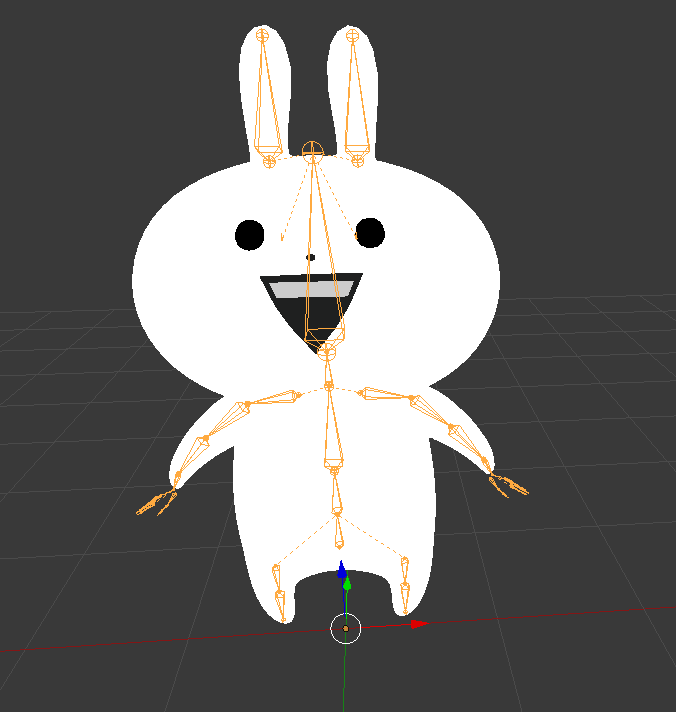Image resolution: width=676 pixels, height=712 pixels.
Task: Click the green Y-axis manipulator arrow
Action: pos(347,584)
